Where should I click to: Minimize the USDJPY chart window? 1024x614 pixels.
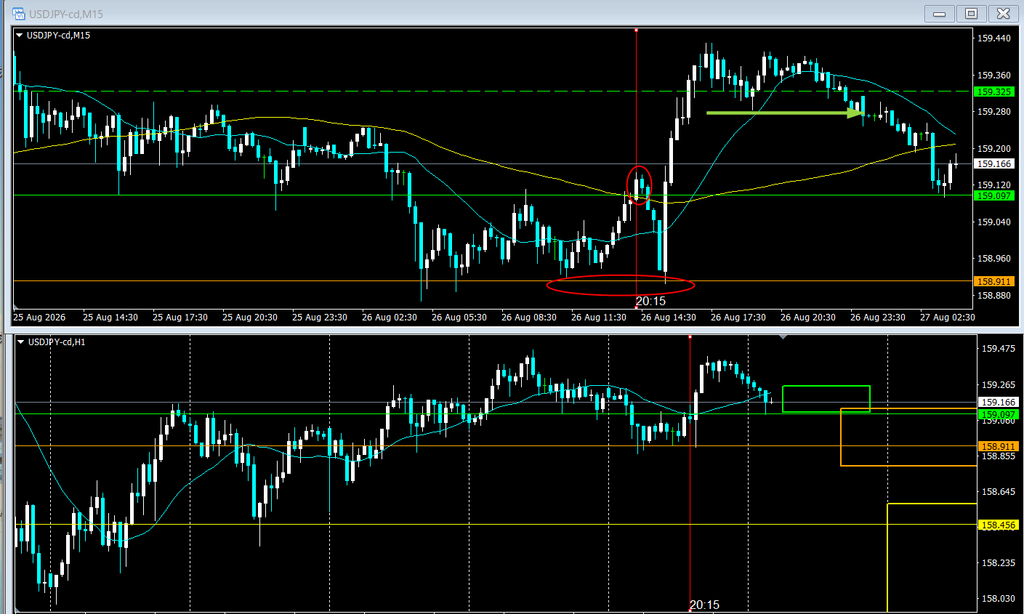pos(939,14)
